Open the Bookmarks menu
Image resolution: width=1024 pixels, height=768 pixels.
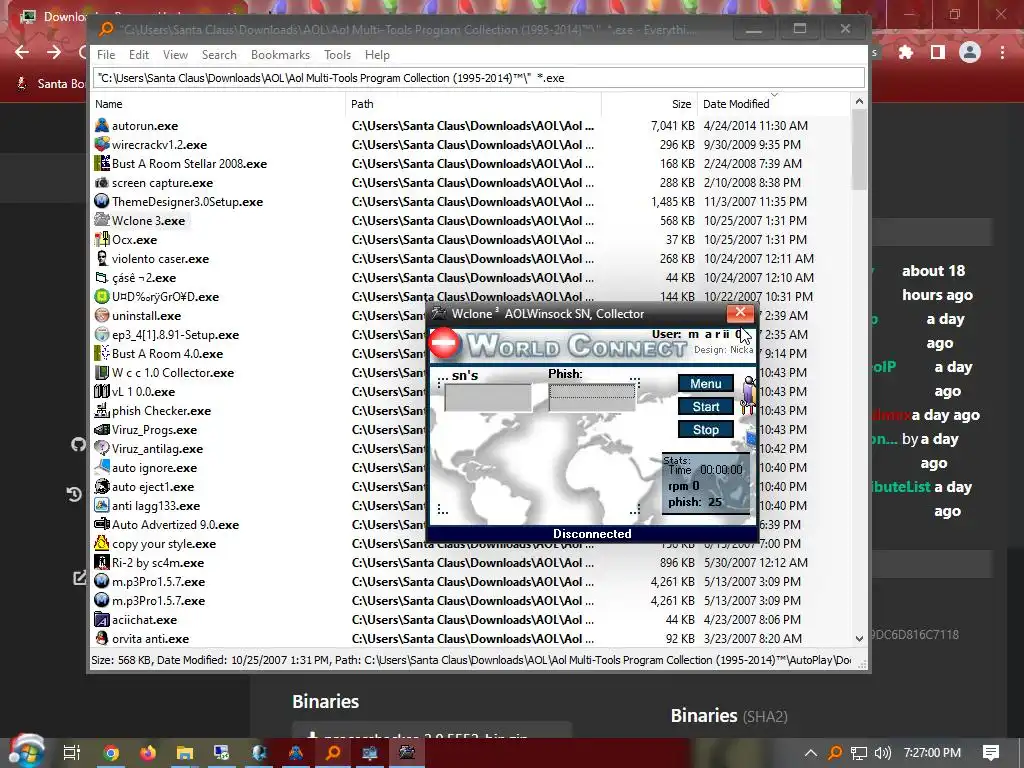(280, 55)
